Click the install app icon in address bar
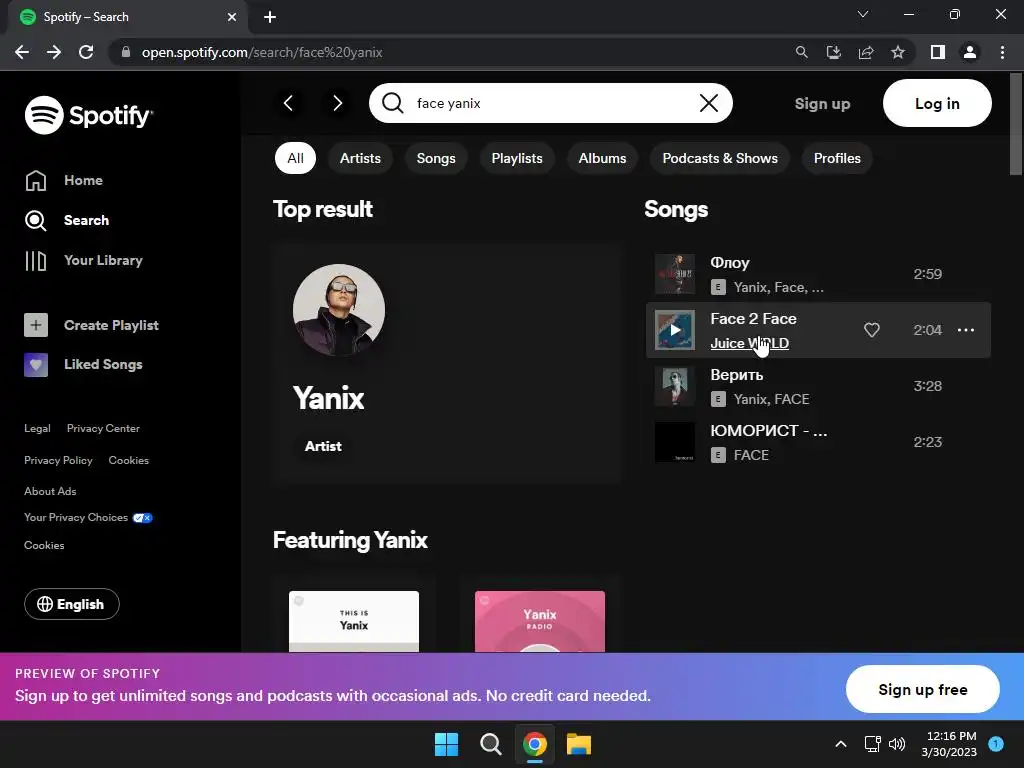Image resolution: width=1024 pixels, height=768 pixels. (x=833, y=52)
